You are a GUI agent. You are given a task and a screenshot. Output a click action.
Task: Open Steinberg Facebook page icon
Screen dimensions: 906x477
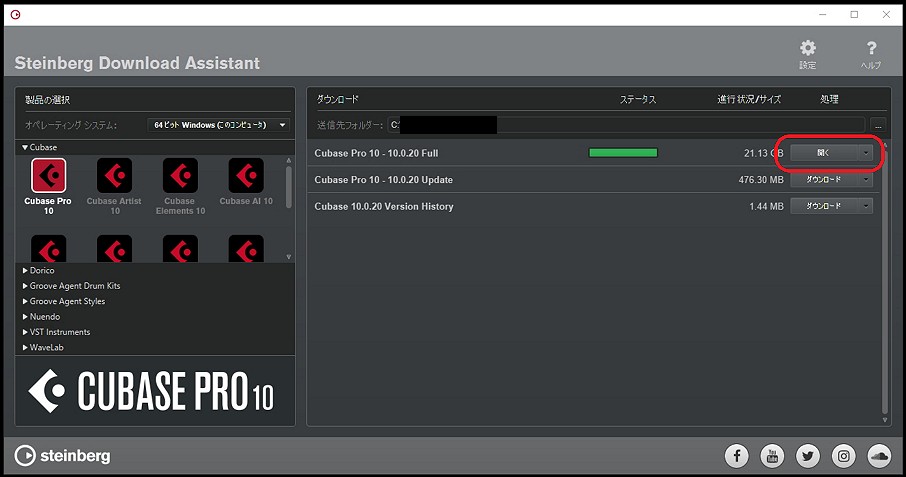tap(737, 456)
